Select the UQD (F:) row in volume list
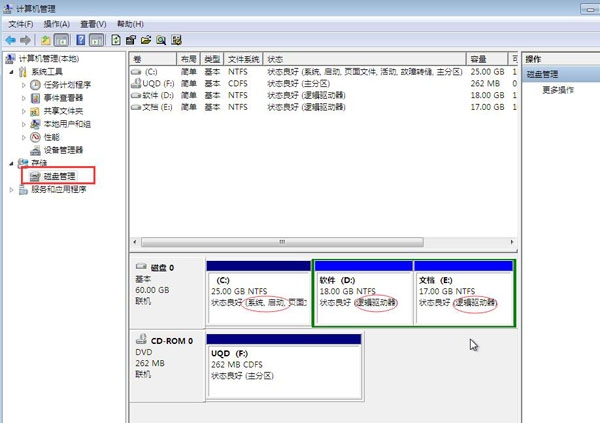Viewport: 600px width, 423px height. click(x=324, y=83)
